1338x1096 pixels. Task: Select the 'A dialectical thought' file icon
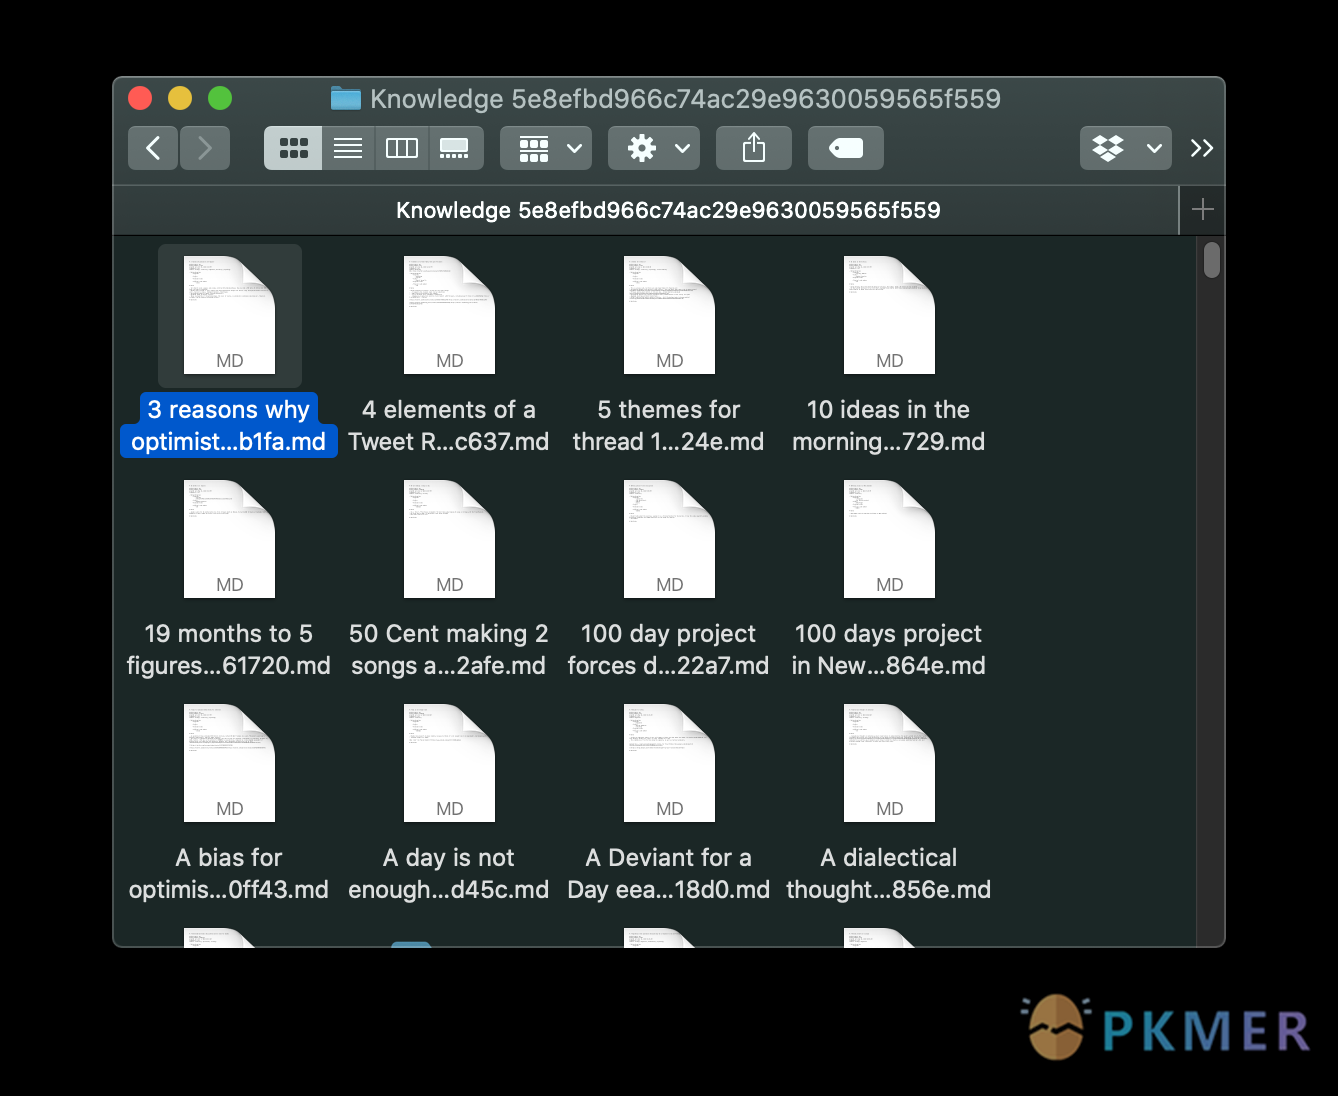890,763
